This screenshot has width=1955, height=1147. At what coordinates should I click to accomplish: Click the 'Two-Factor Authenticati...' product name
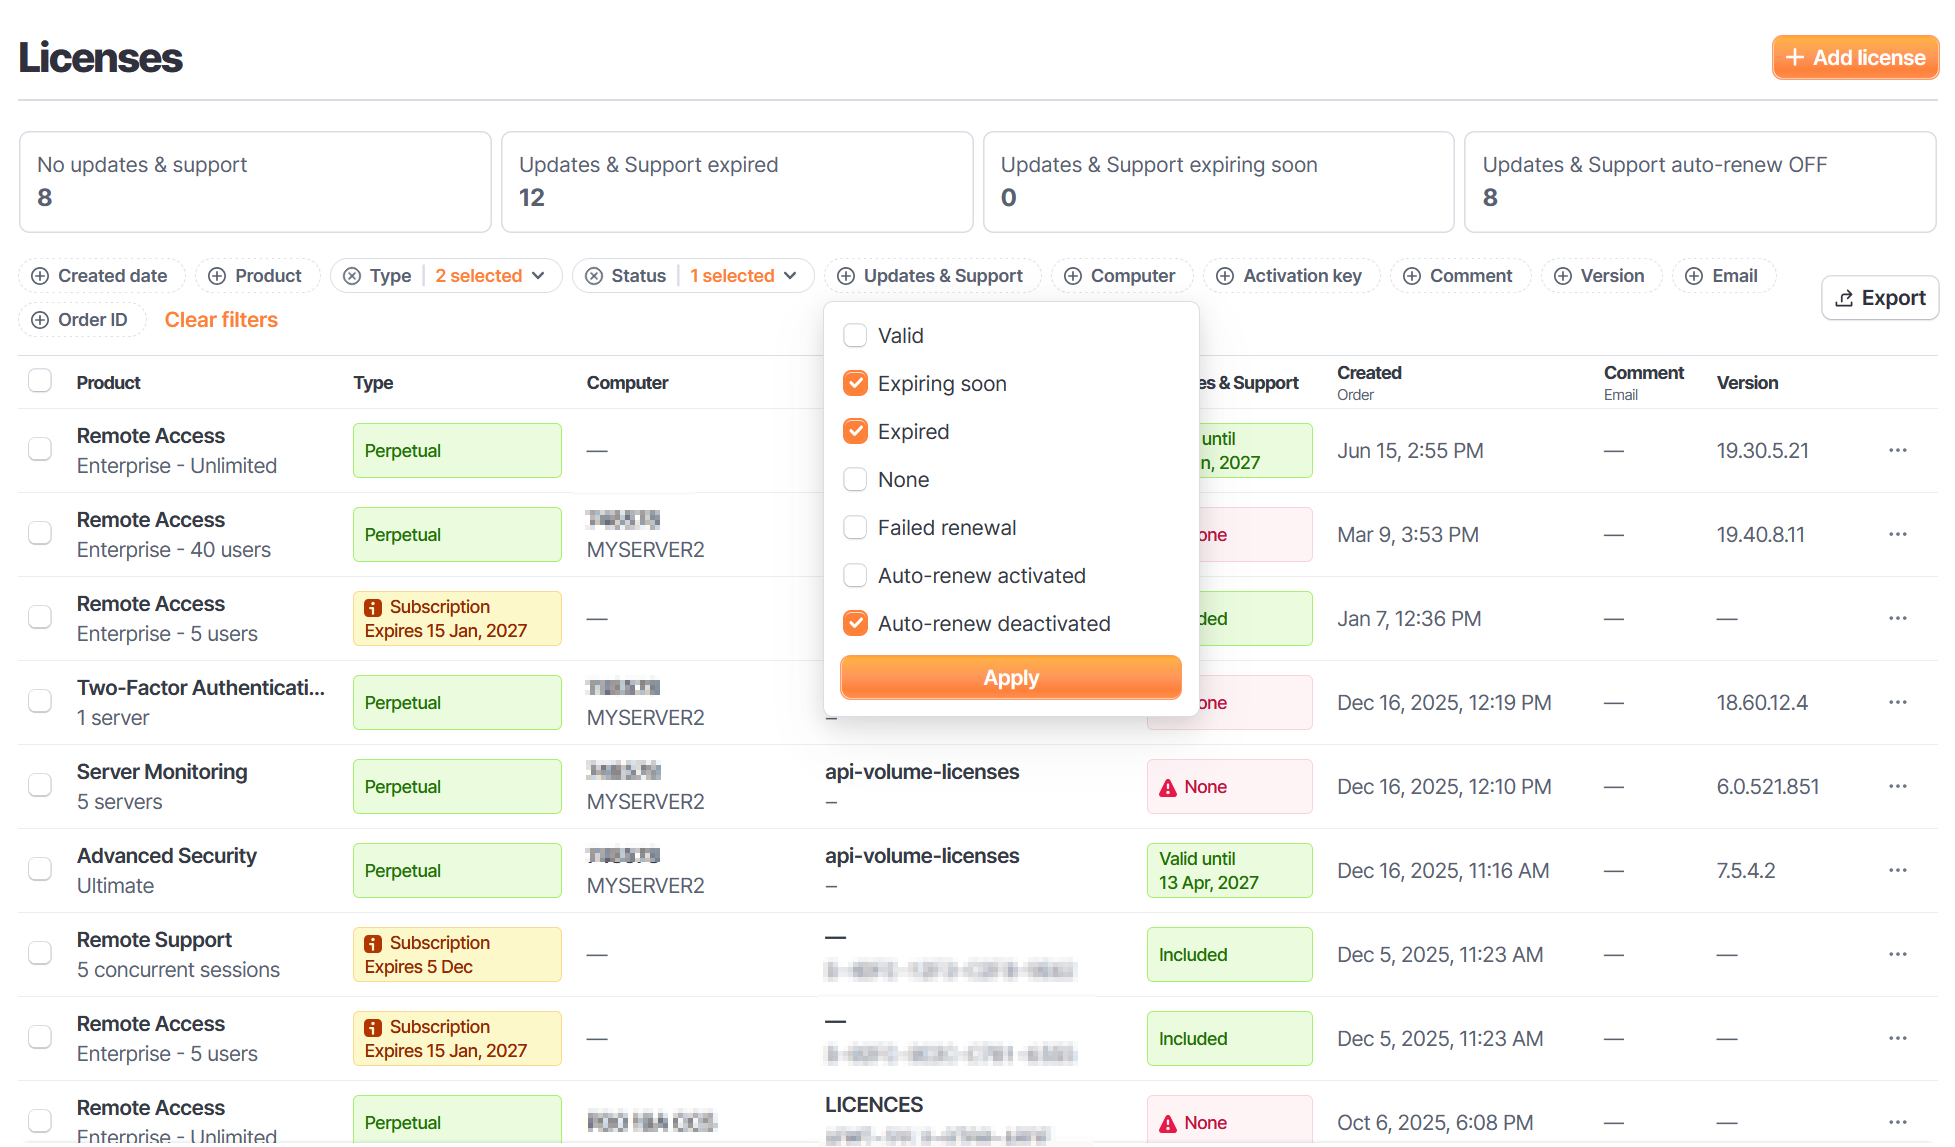[200, 687]
